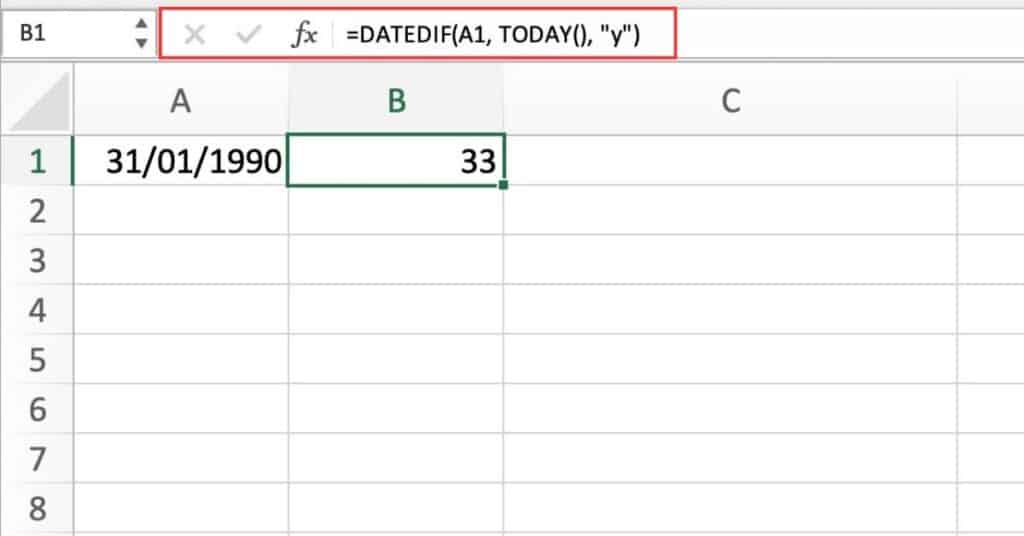1024x536 pixels.
Task: Click the green fill handle of cell B1
Action: click(502, 185)
